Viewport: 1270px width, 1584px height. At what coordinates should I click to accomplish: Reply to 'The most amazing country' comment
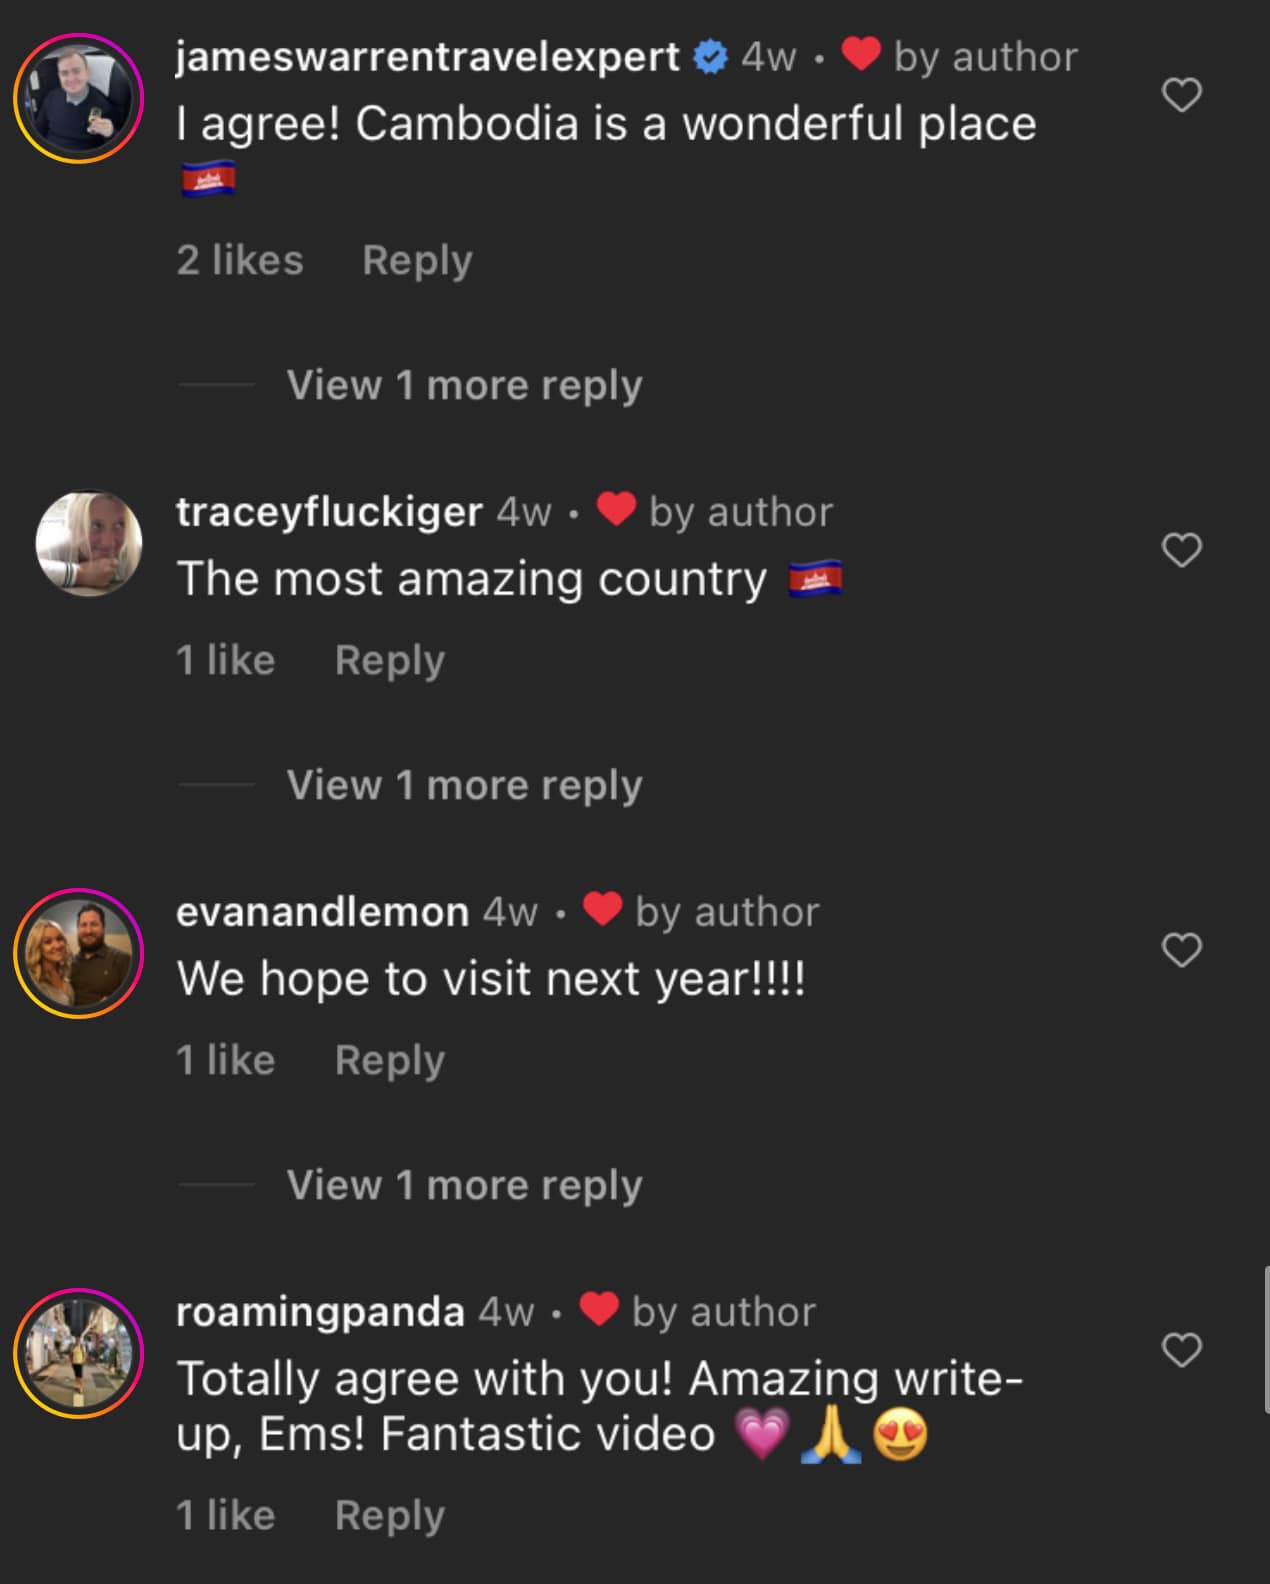click(x=389, y=661)
